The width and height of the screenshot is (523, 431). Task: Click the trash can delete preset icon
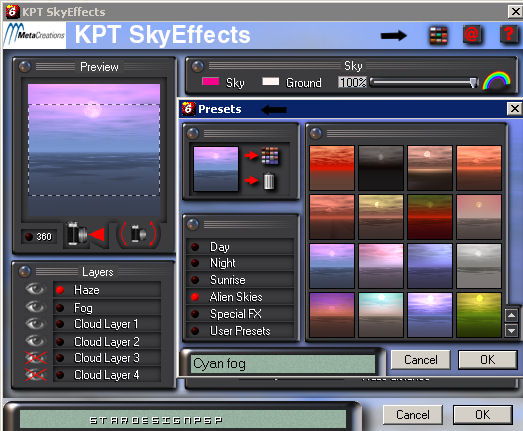(x=269, y=181)
